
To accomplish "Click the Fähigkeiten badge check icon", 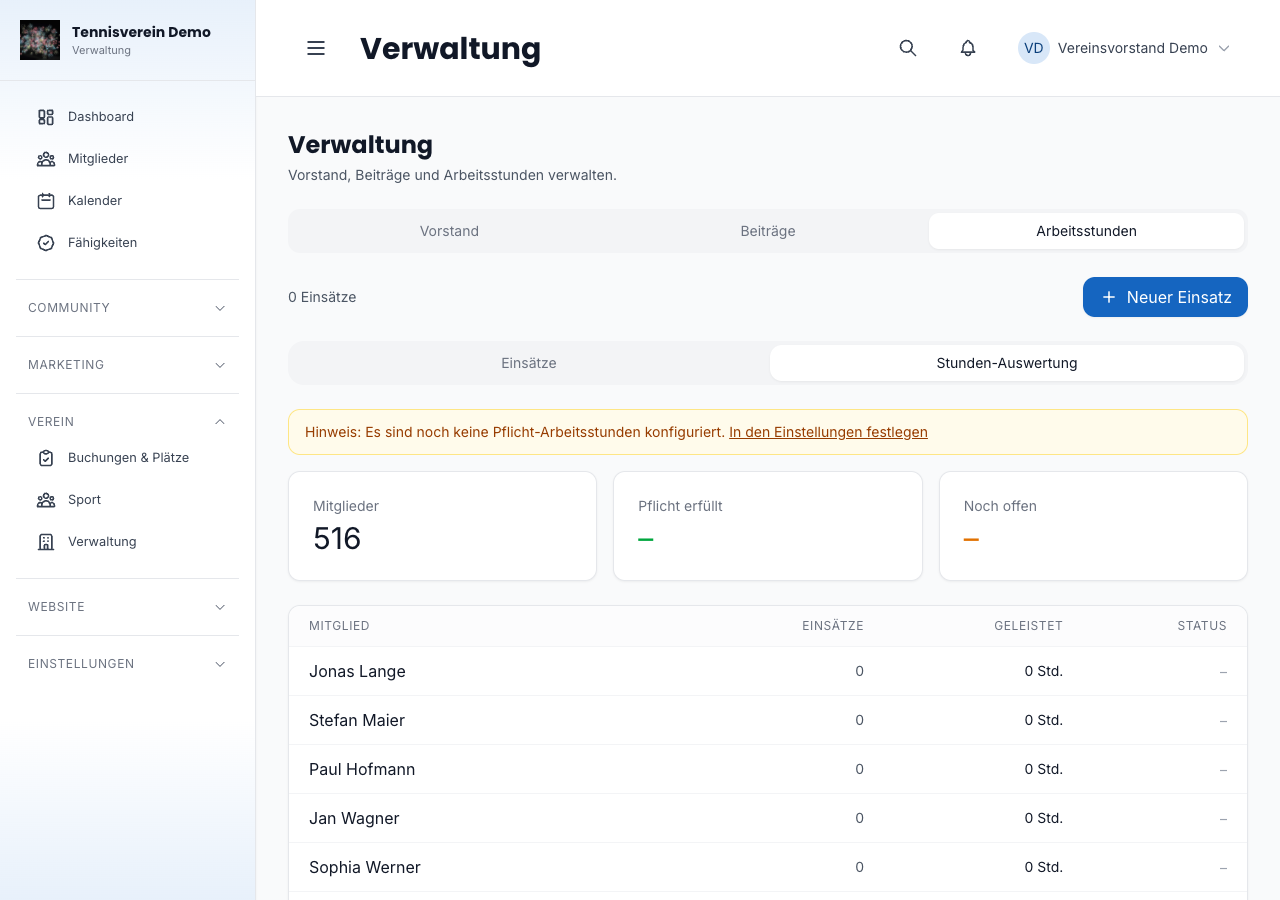I will click(x=46, y=243).
